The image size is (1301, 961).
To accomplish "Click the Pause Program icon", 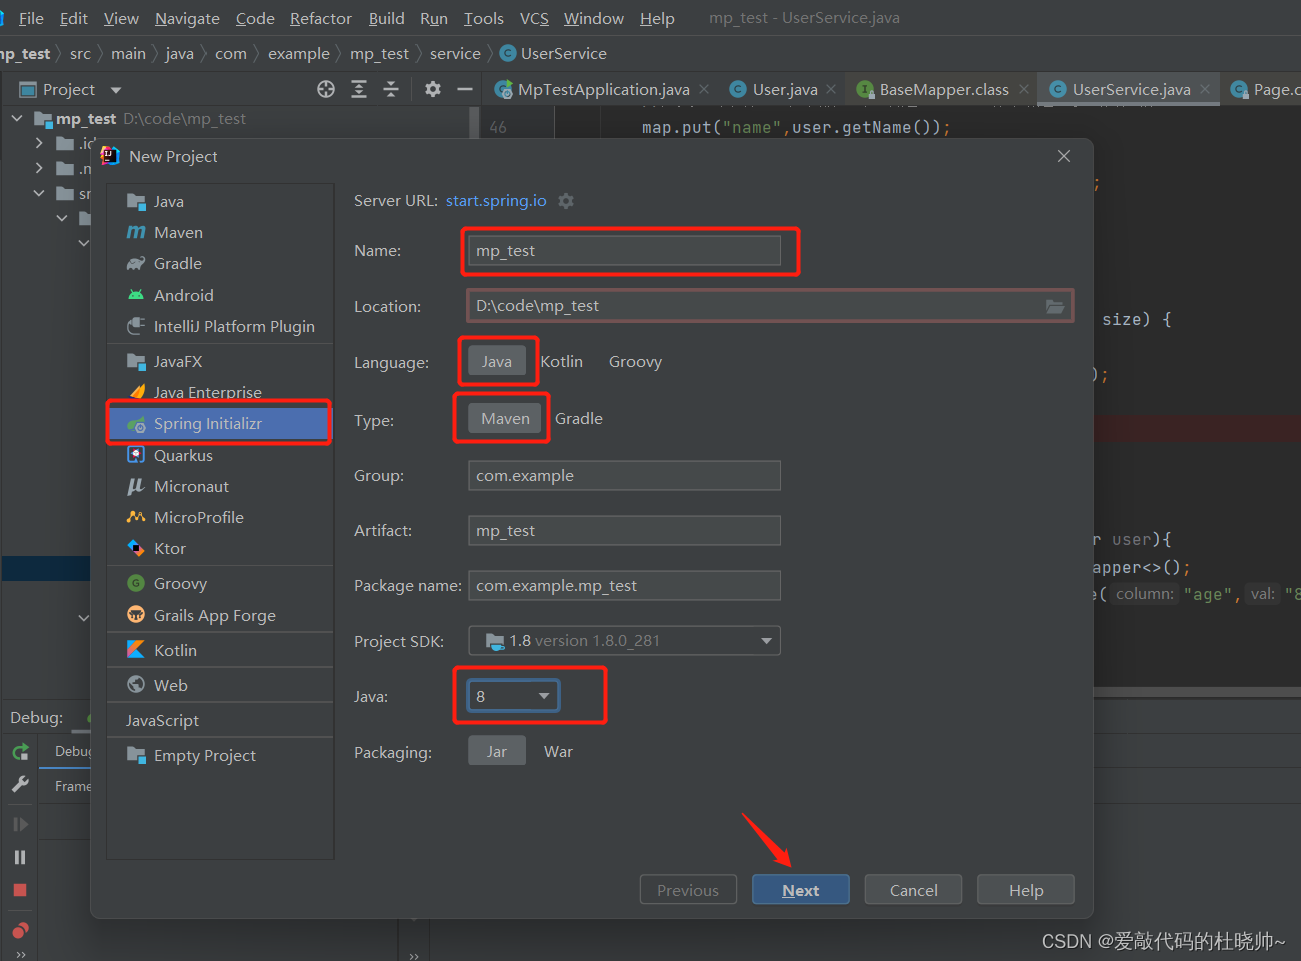I will [x=20, y=857].
